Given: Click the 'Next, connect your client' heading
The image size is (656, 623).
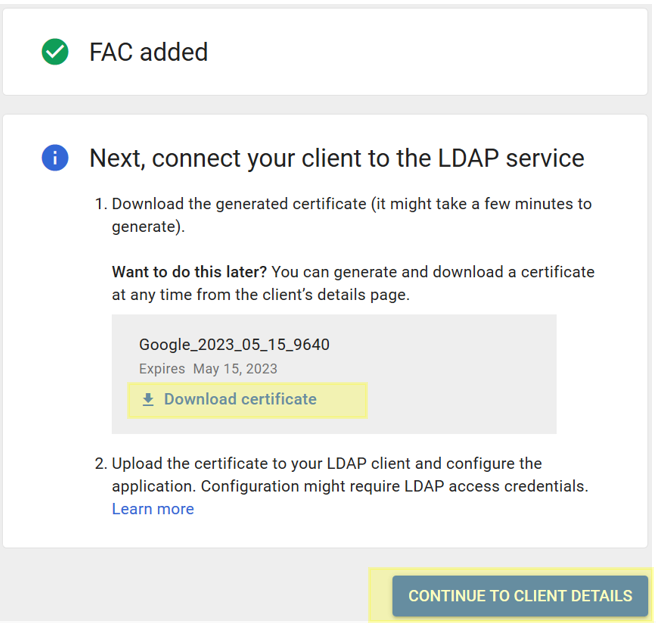Looking at the screenshot, I should pos(336,158).
